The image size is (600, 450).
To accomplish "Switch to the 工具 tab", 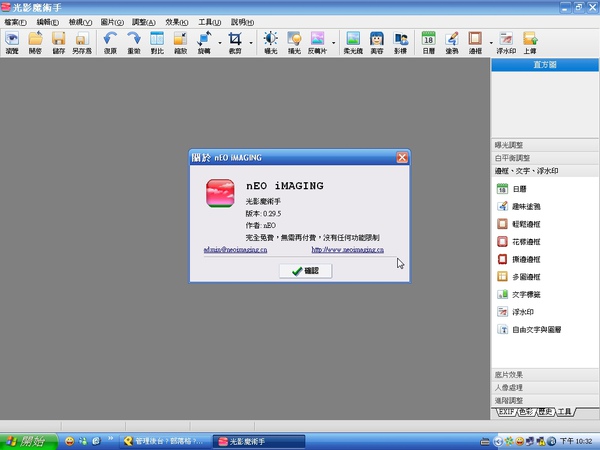I will [564, 412].
